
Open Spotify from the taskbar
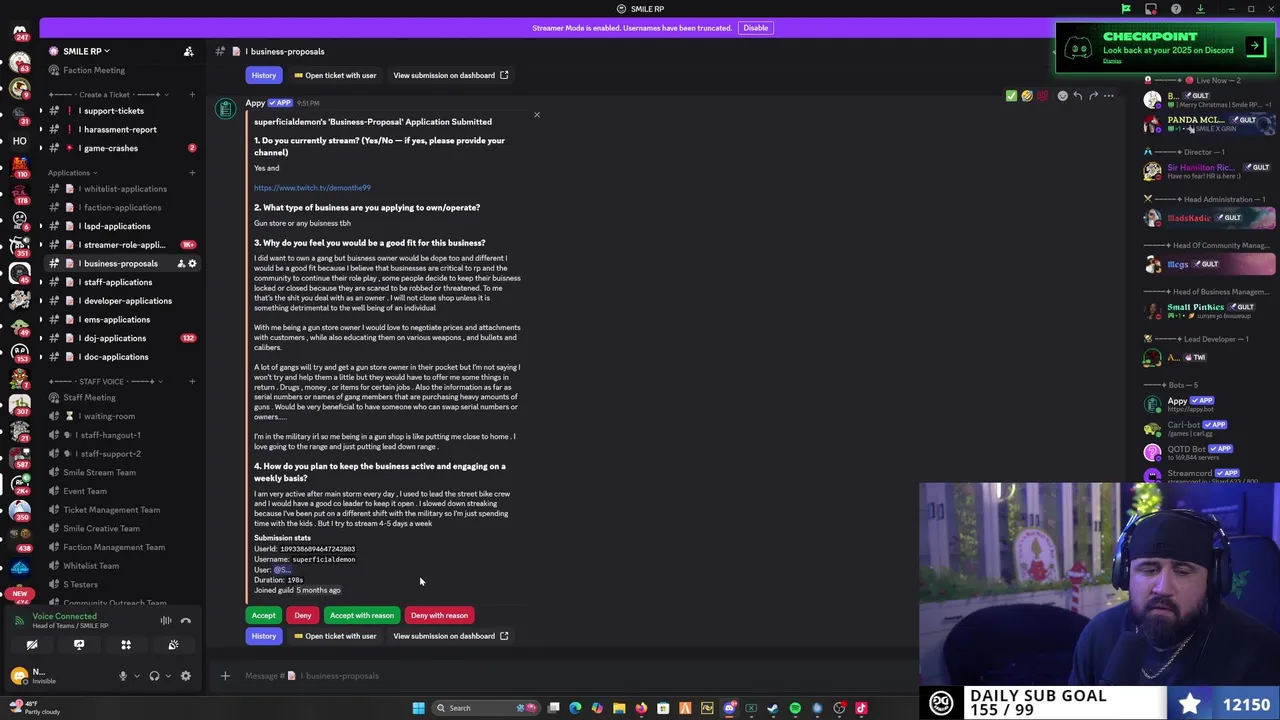pos(795,708)
